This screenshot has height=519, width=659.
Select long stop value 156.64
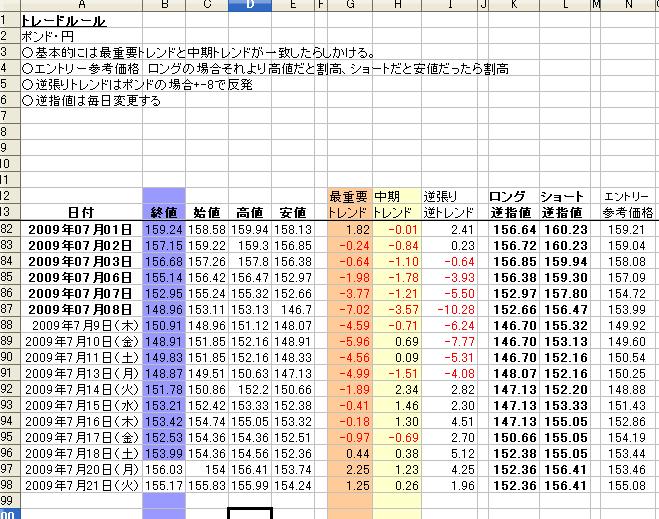pos(512,229)
